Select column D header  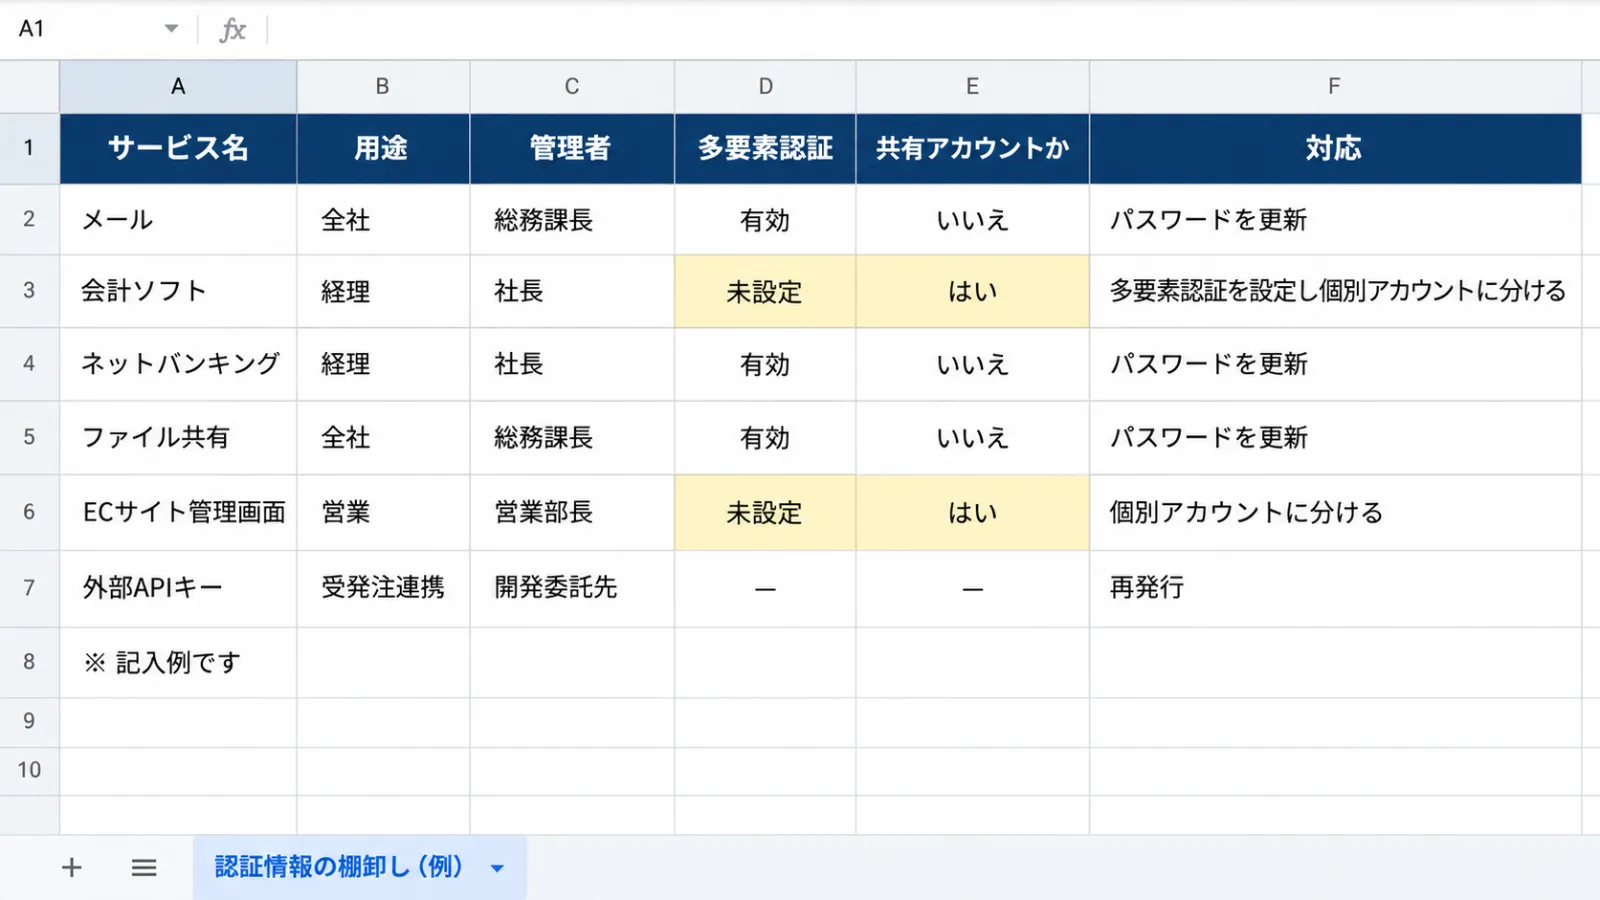(765, 87)
